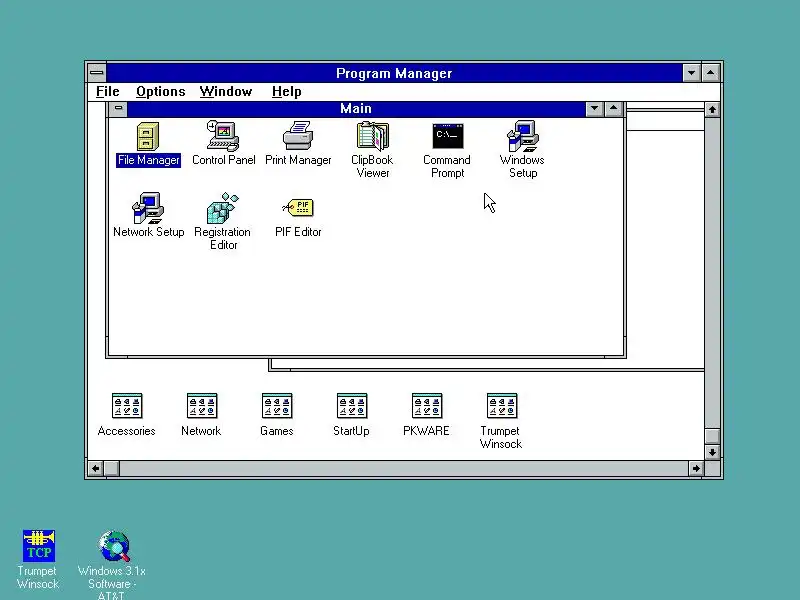Screen dimensions: 800x600
Task: Open the Options menu
Action: [x=161, y=92]
